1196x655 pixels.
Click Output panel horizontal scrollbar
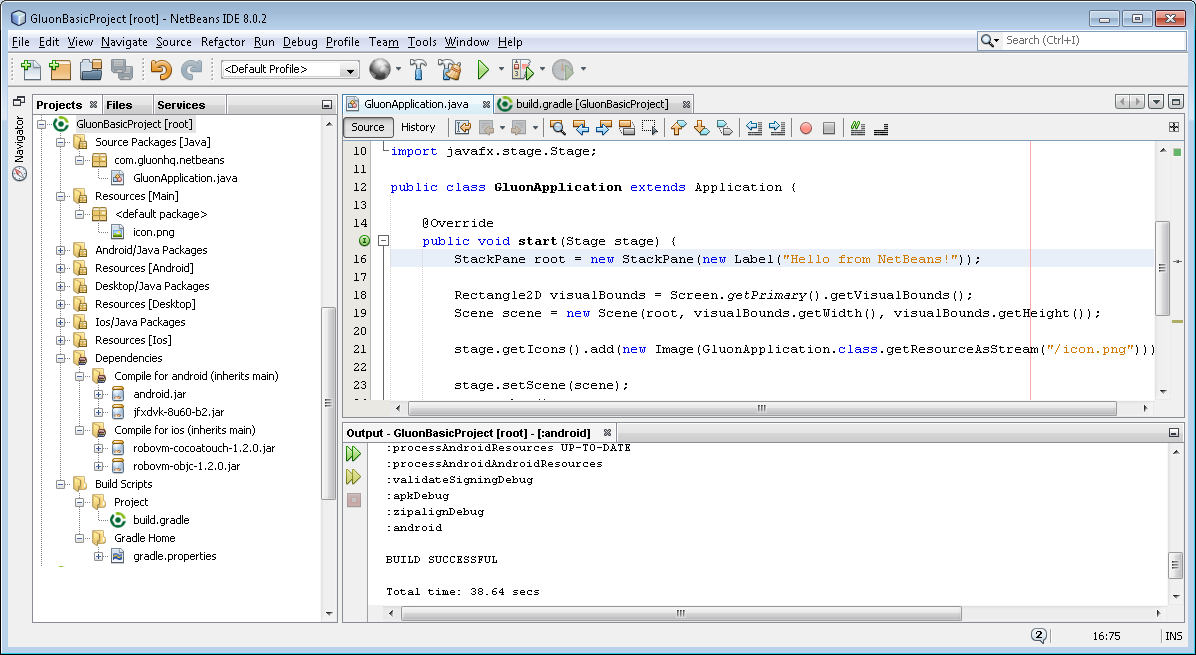pos(680,613)
